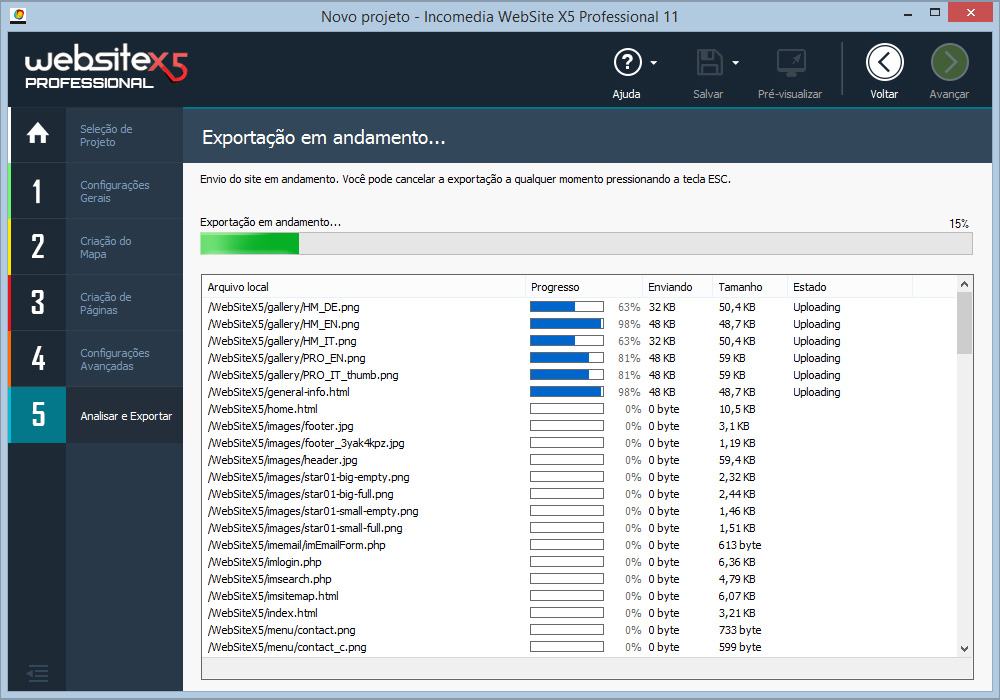Select /WebSiteX5/images/header.jpg row
This screenshot has height=700, width=1000.
pos(579,460)
